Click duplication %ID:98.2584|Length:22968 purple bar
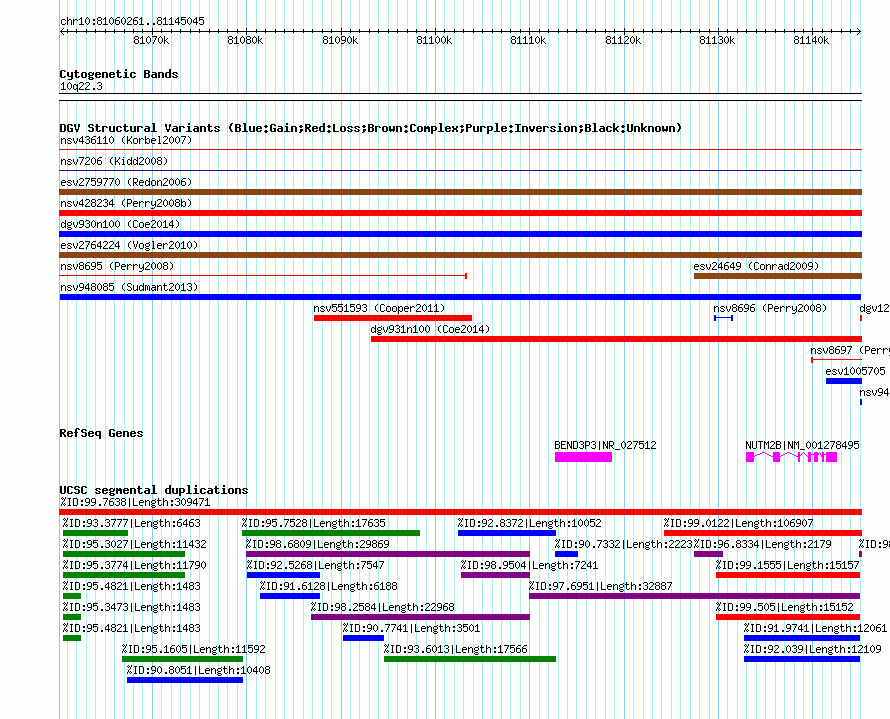Screen dimensions: 890x719 tap(421, 617)
